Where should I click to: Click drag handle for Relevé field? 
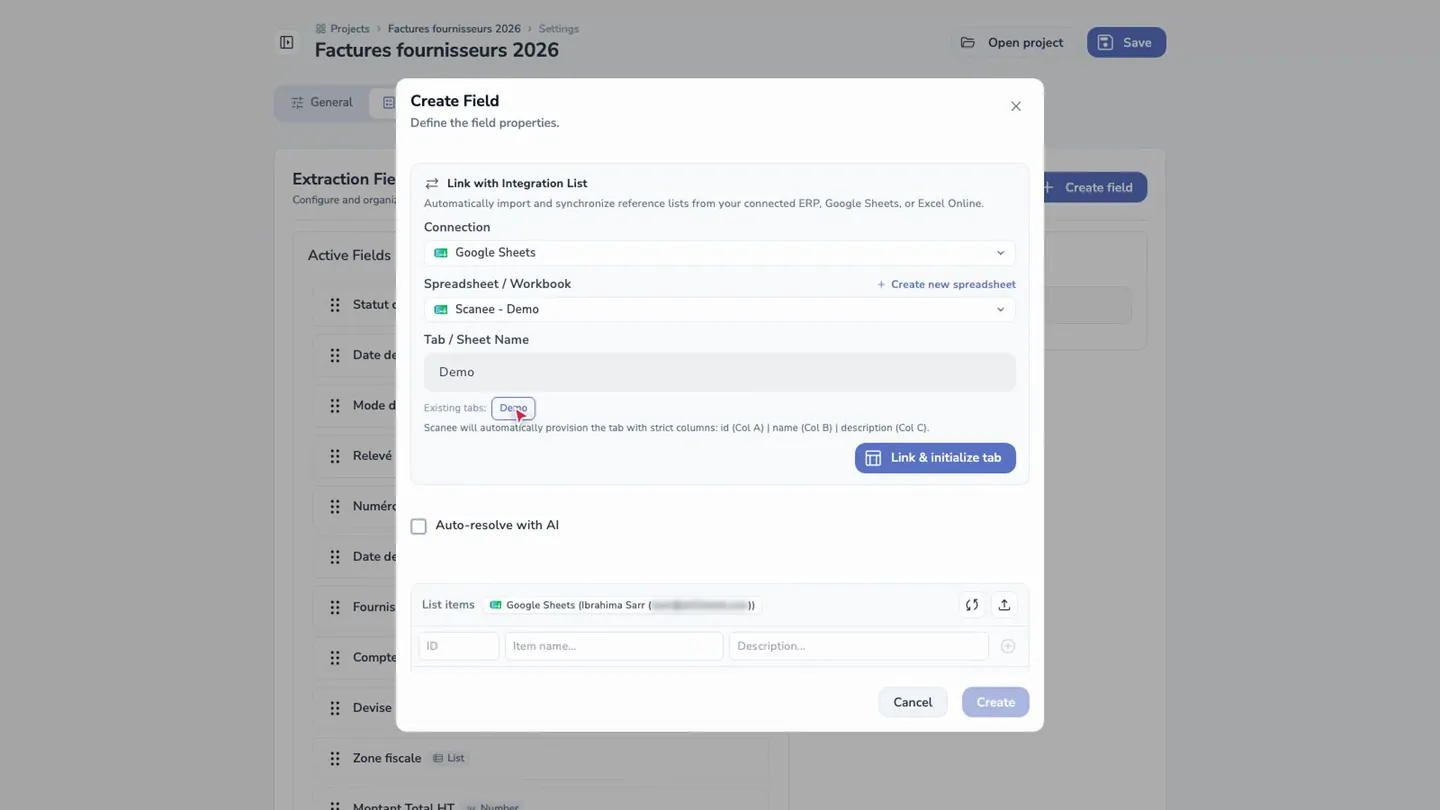click(x=335, y=456)
